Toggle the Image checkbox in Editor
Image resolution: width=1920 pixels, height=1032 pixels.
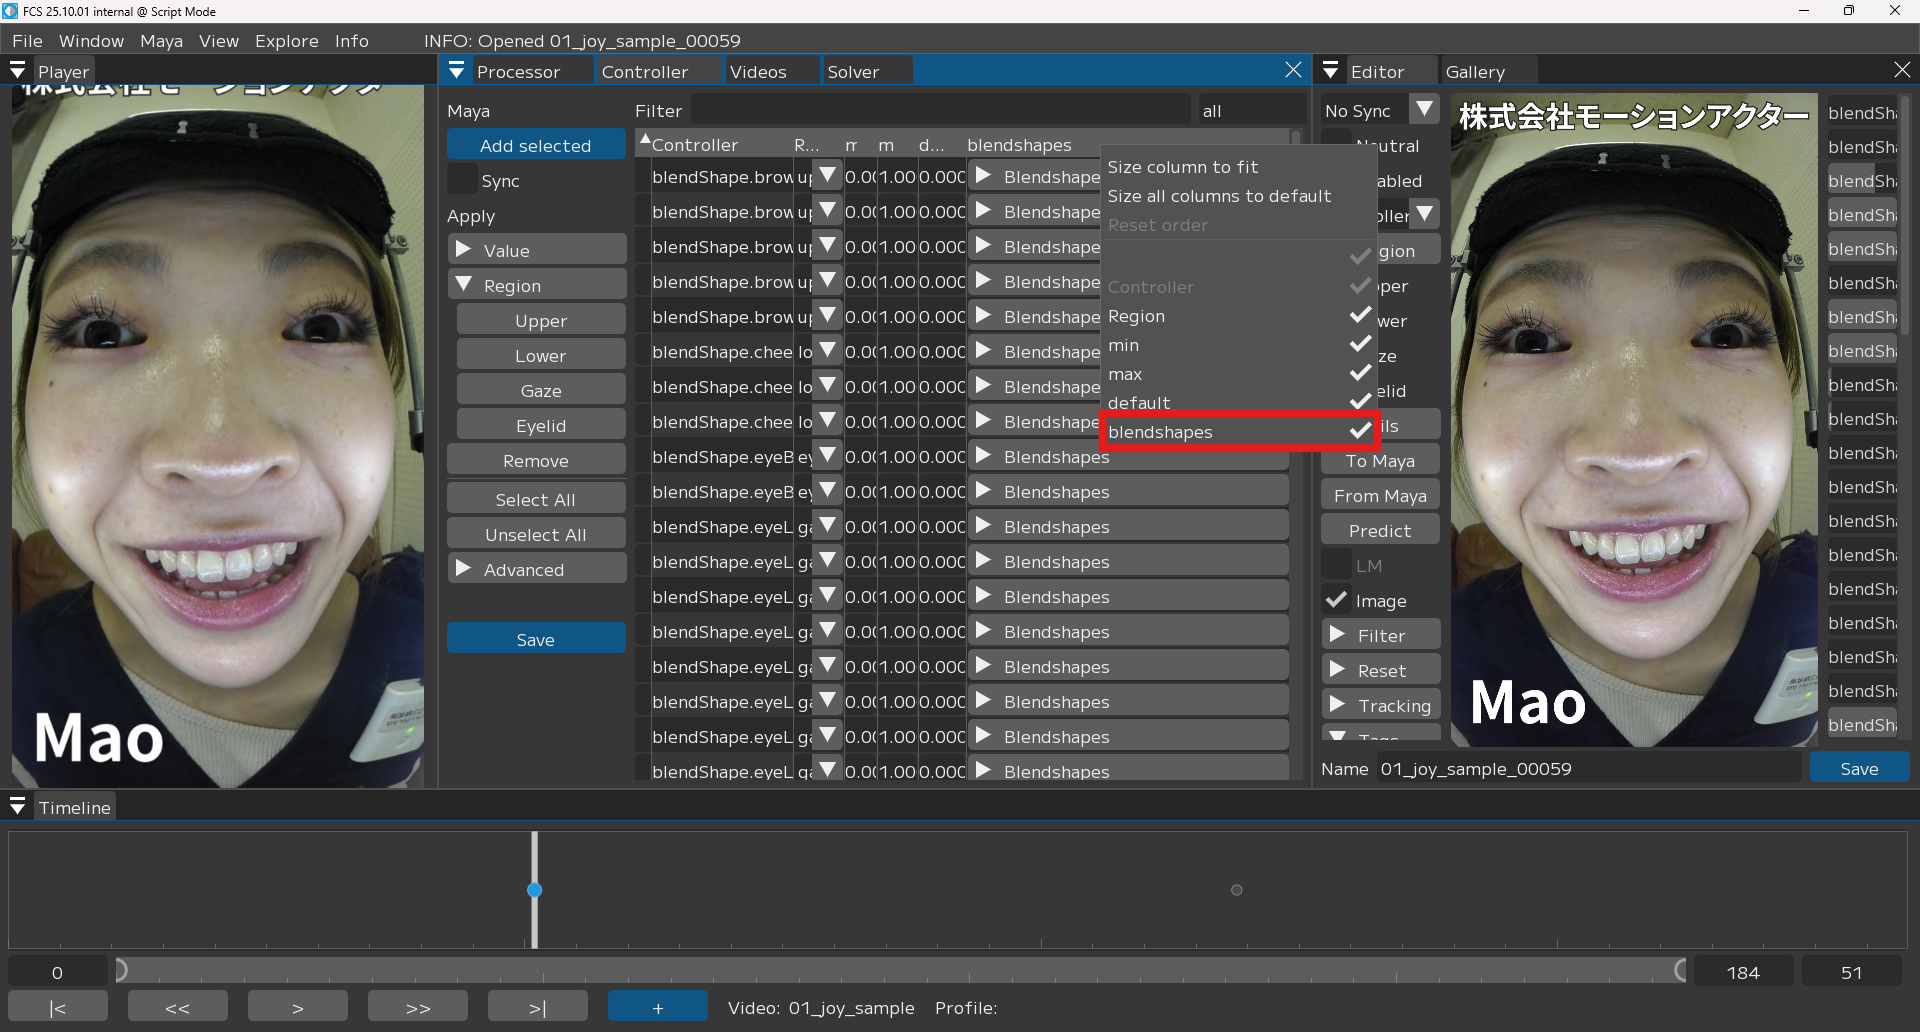(x=1336, y=600)
